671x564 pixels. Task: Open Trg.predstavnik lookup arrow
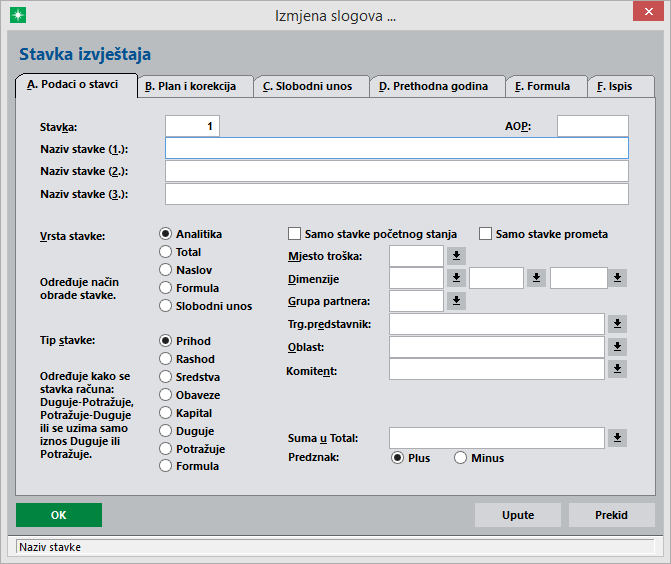[617, 324]
